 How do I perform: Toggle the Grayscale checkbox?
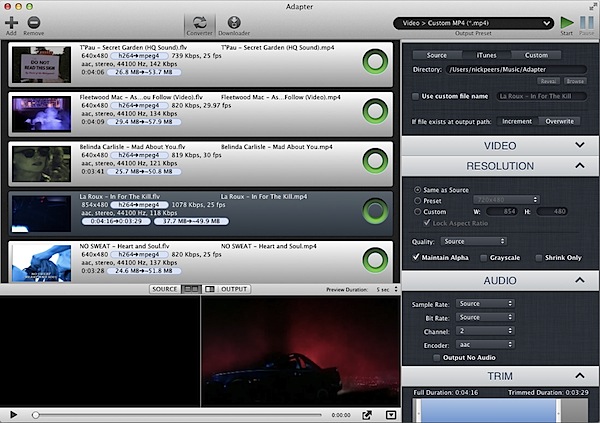click(485, 257)
